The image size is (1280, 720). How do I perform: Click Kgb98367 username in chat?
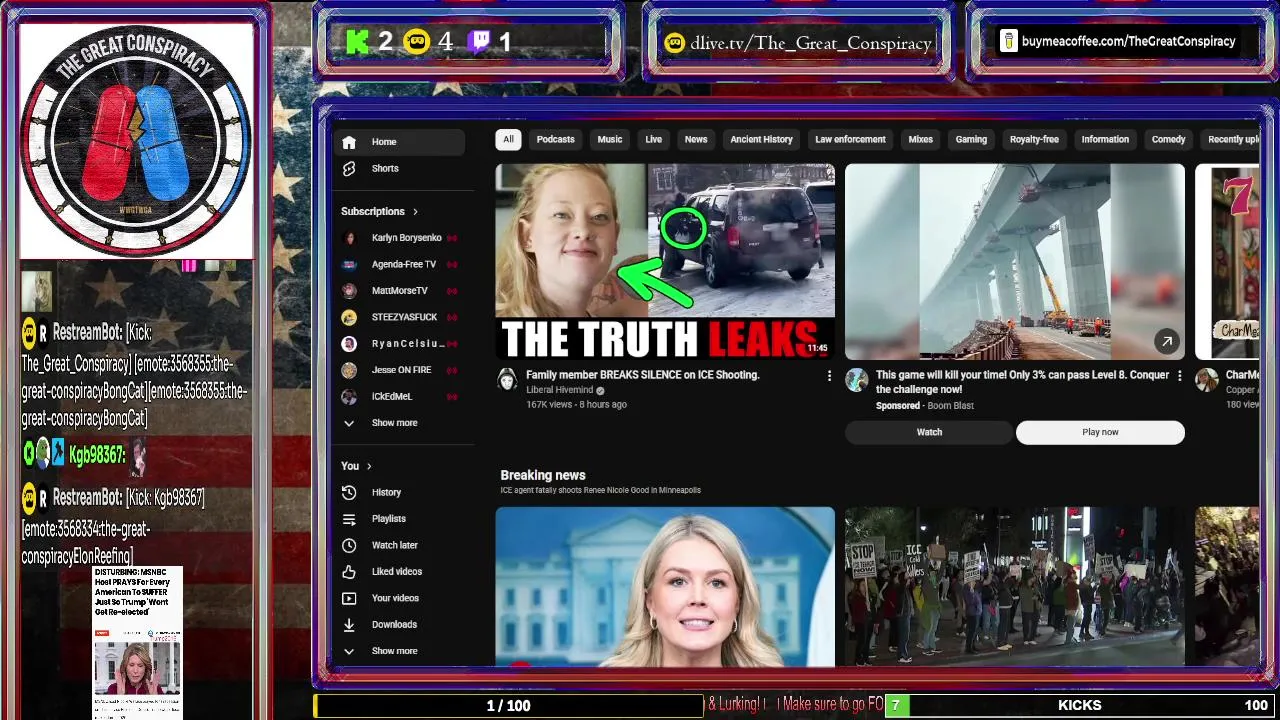click(95, 455)
